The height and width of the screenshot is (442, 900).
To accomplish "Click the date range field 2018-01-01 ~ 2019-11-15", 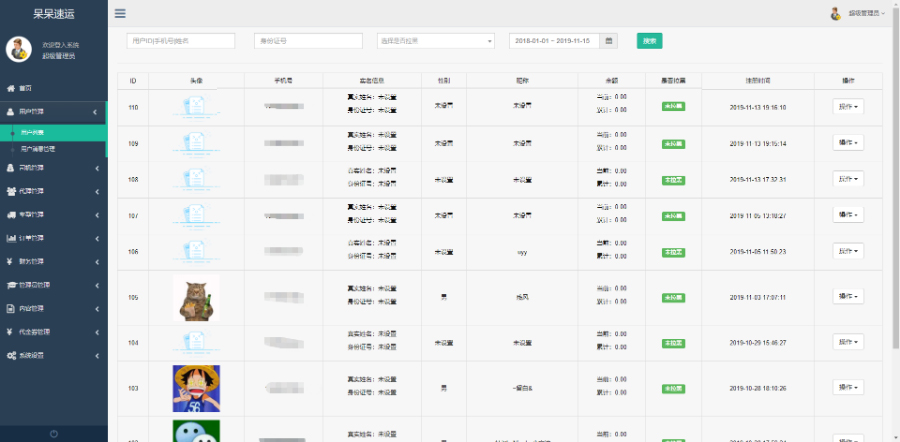I will point(555,41).
